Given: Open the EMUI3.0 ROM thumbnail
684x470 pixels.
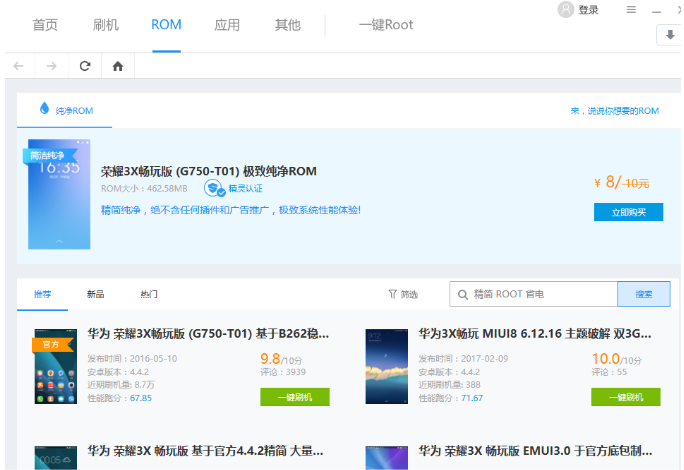Looking at the screenshot, I should [386, 458].
